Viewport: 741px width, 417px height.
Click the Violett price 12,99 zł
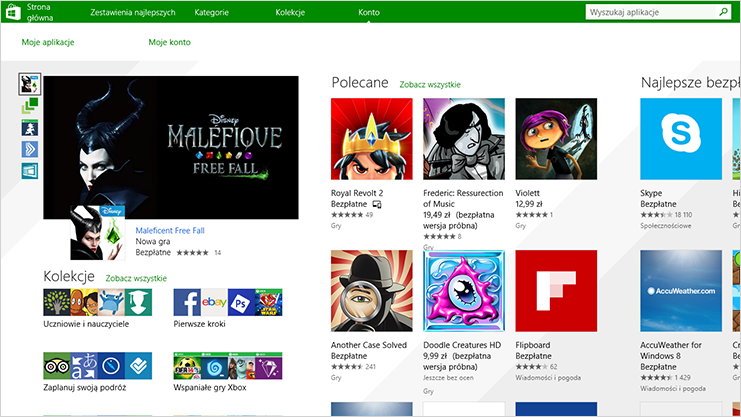click(x=529, y=204)
